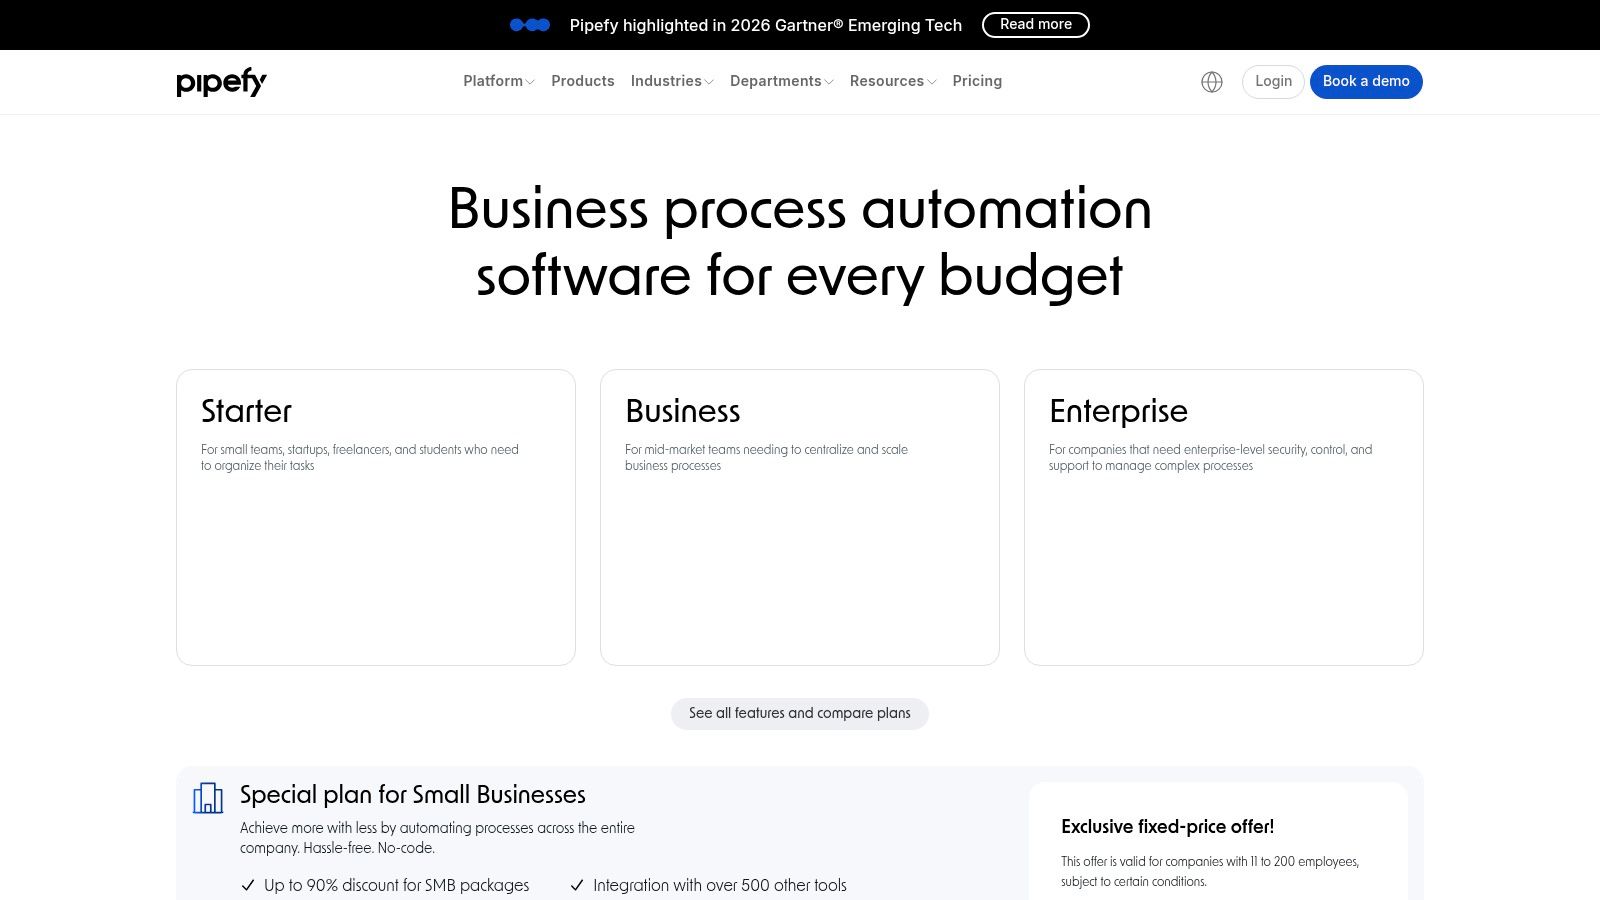1600x900 pixels.
Task: Open the Pricing page from navigation
Action: click(x=977, y=81)
